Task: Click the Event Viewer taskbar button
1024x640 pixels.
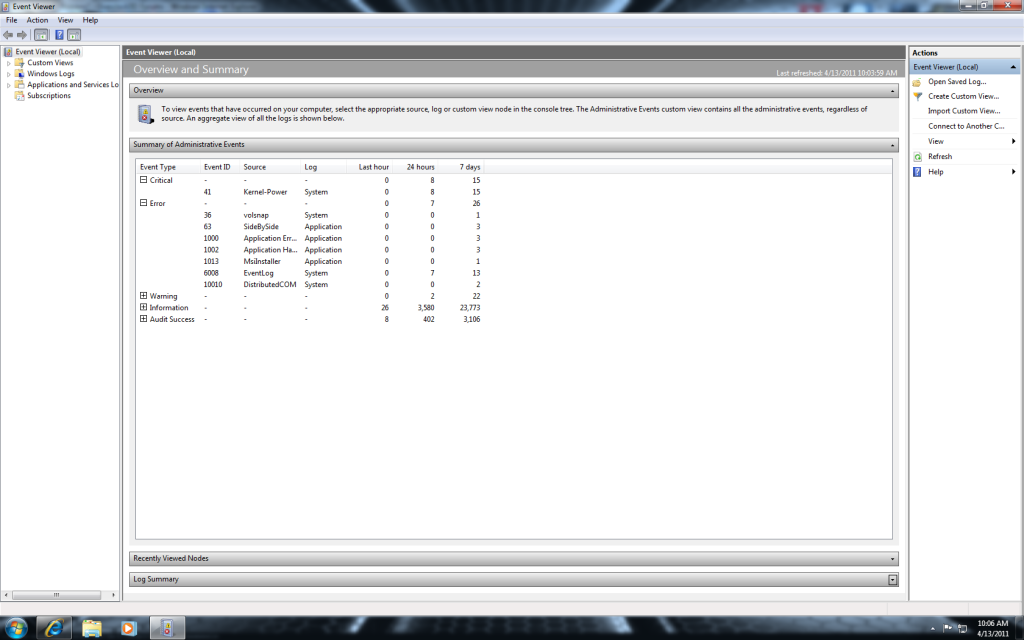Action: [x=168, y=628]
